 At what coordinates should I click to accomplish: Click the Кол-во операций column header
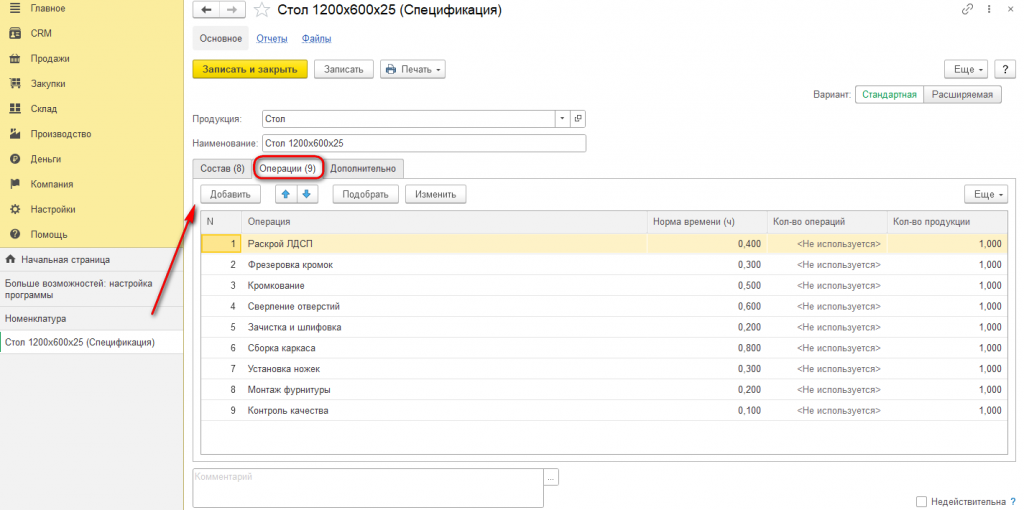pos(827,222)
